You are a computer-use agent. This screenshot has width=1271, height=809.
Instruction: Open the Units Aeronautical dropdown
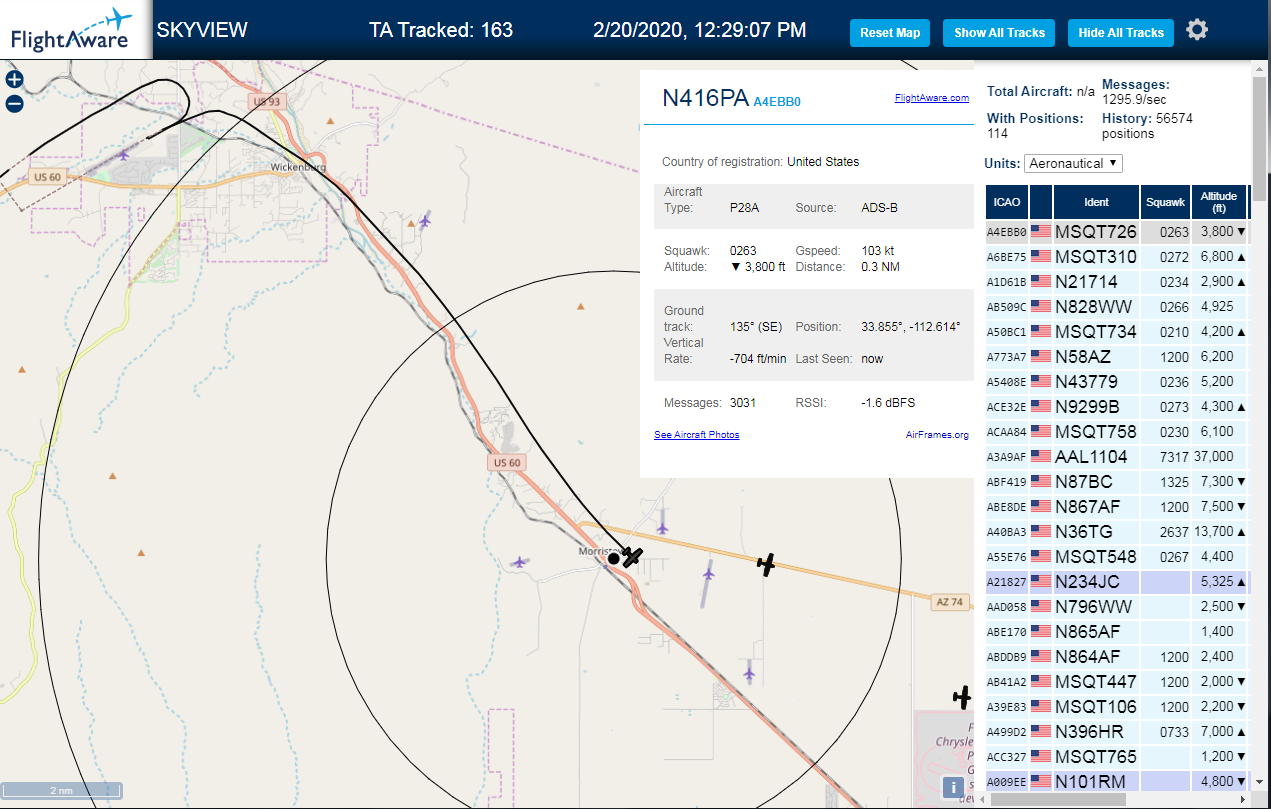point(1074,163)
